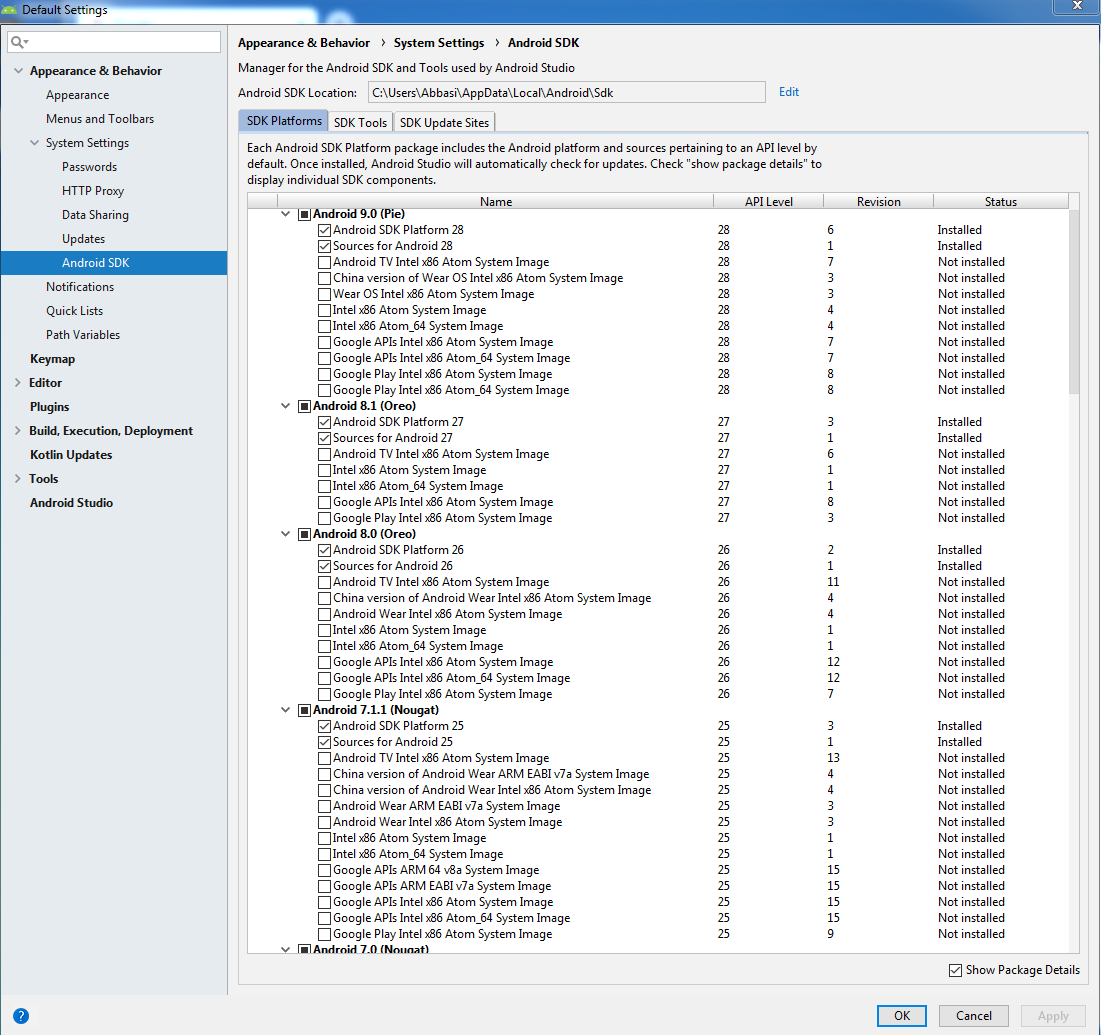Open Appearance settings page

click(x=77, y=95)
